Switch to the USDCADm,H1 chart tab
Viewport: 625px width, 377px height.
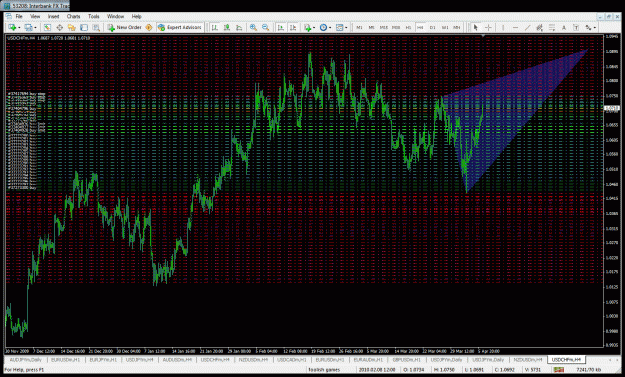point(292,359)
